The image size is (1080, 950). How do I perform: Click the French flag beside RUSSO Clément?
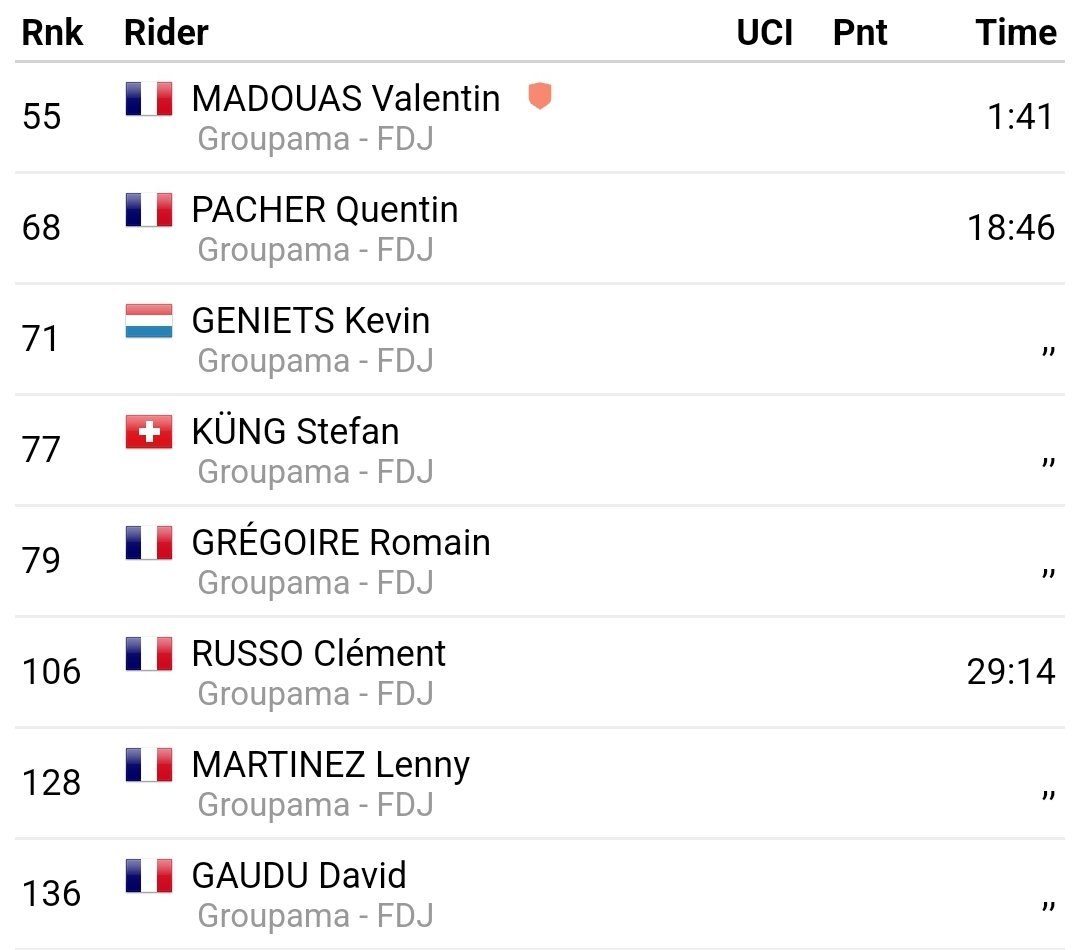tap(149, 653)
